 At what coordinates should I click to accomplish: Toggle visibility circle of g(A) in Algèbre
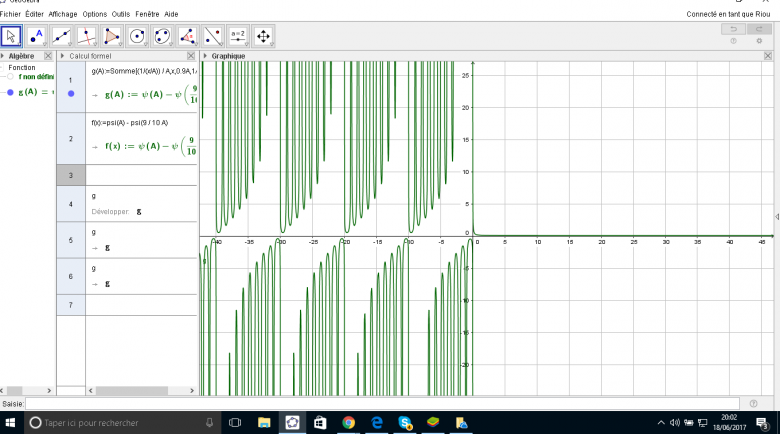click(10, 92)
